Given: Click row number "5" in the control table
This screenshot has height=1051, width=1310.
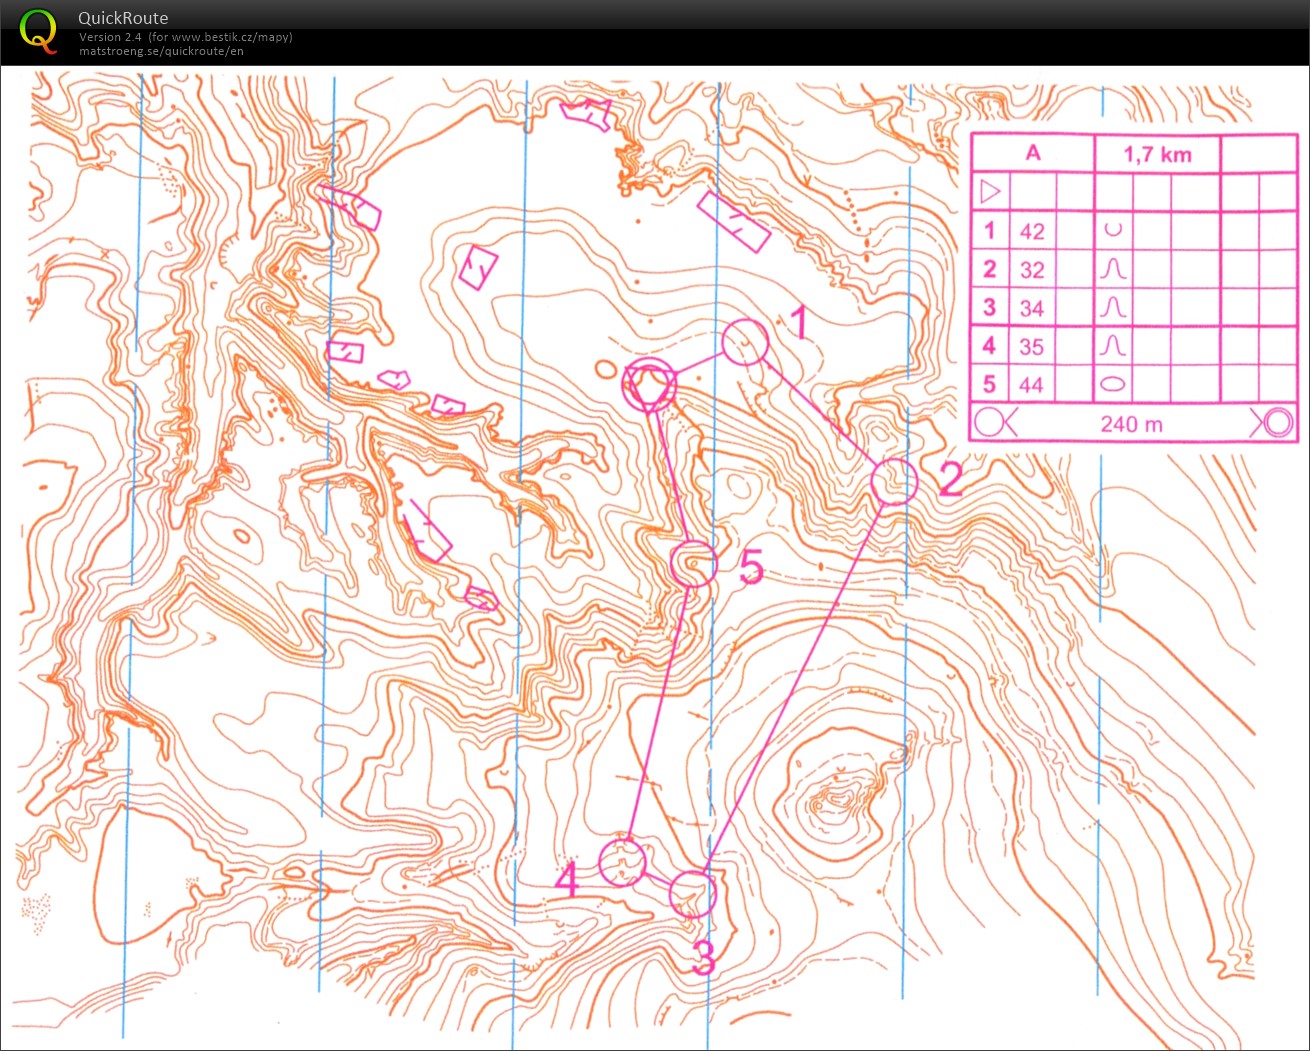Looking at the screenshot, I should click(x=990, y=384).
